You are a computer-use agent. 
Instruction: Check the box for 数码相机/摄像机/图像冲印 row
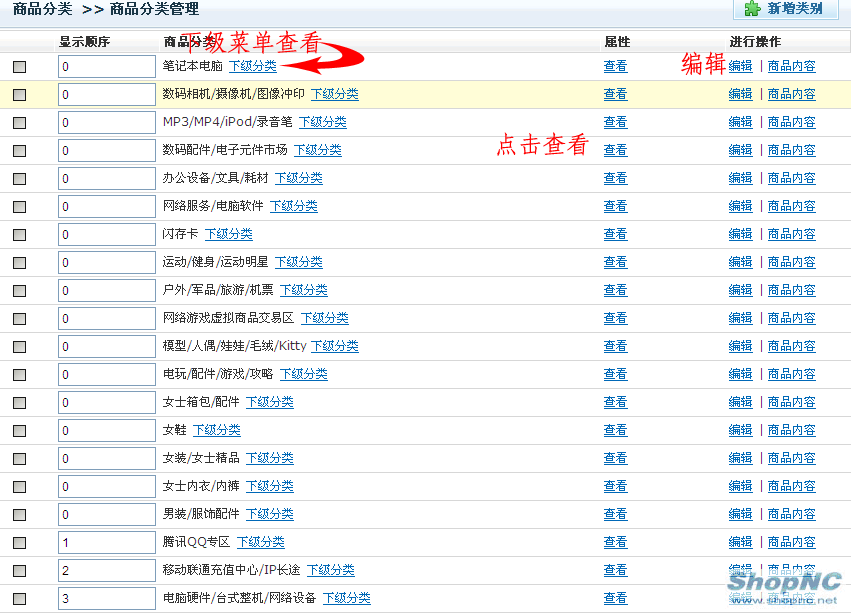point(20,95)
